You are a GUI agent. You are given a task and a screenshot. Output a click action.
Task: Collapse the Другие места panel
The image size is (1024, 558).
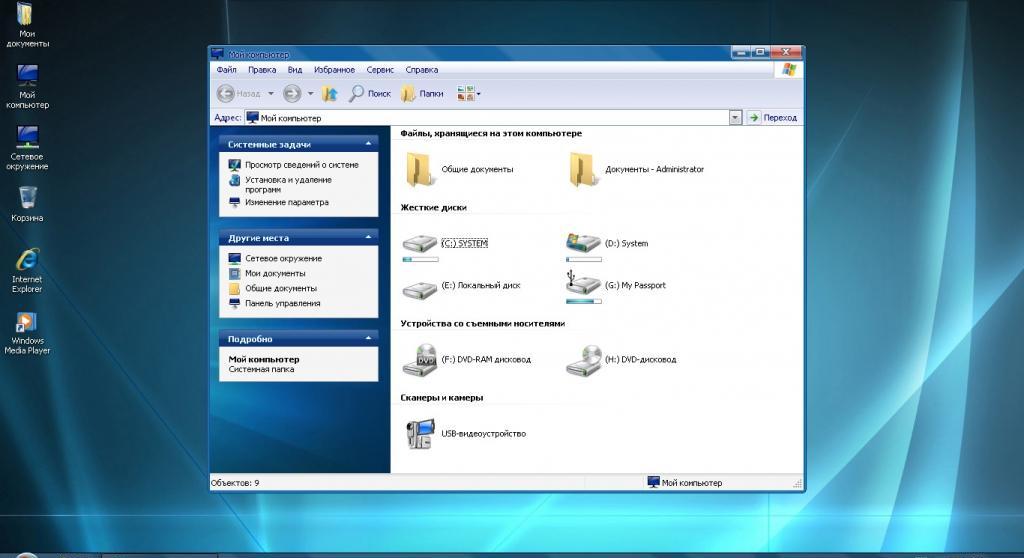[368, 238]
